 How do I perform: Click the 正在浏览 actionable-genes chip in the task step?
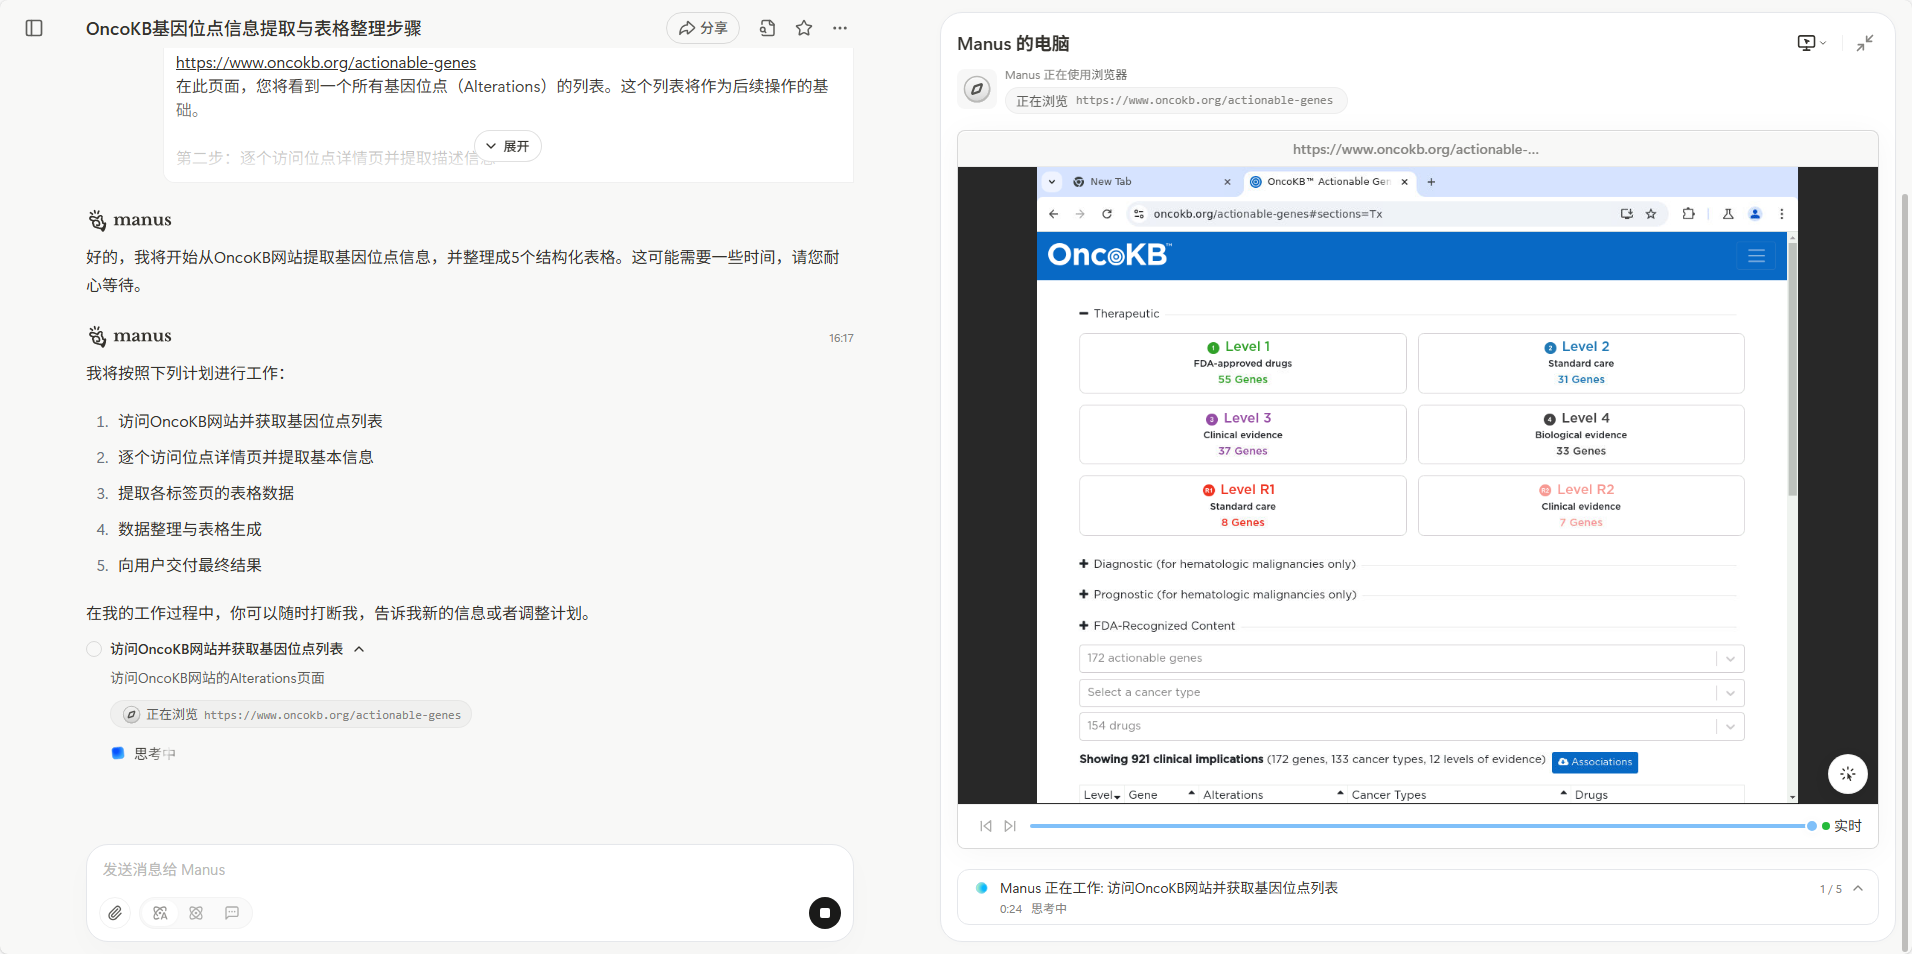point(291,715)
